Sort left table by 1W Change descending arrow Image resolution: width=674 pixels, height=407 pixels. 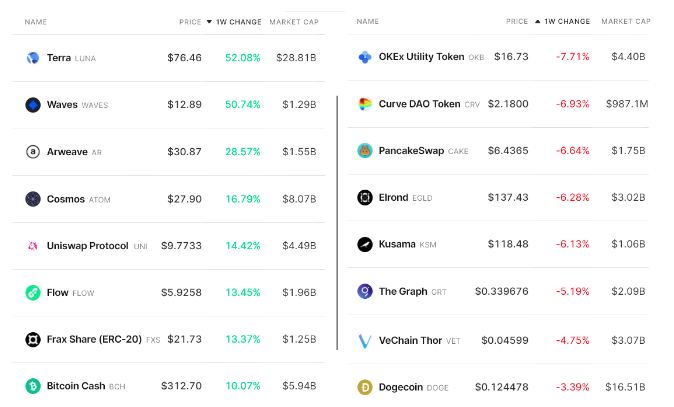(209, 21)
